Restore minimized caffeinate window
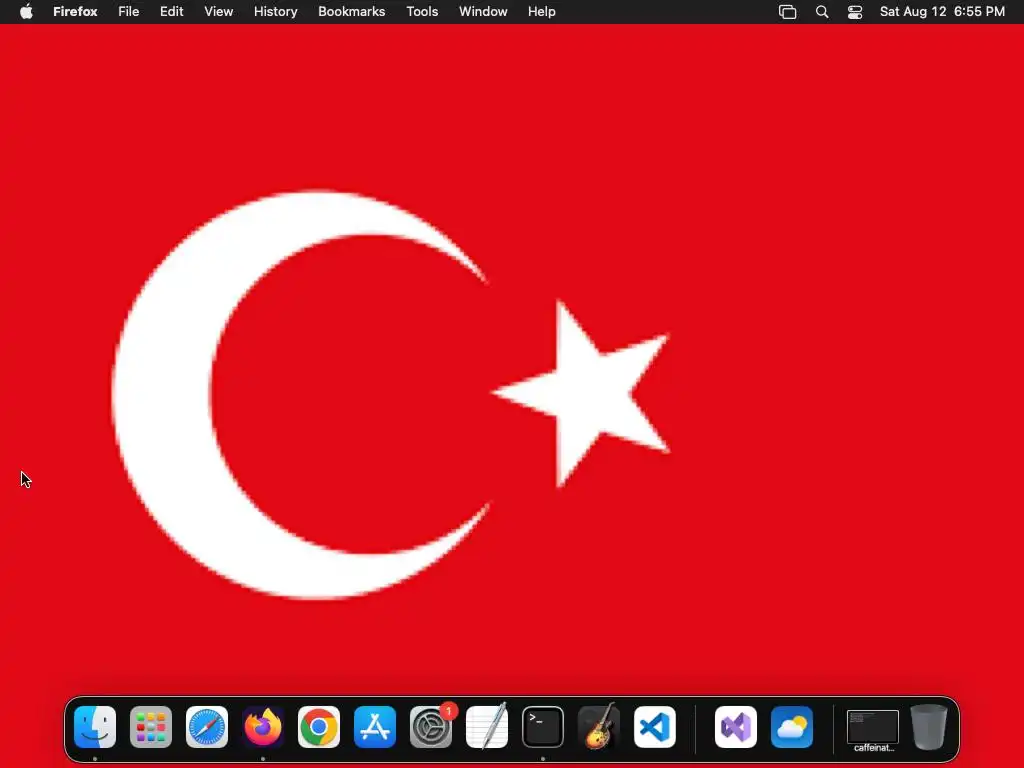Viewport: 1024px width, 768px height. click(x=873, y=728)
